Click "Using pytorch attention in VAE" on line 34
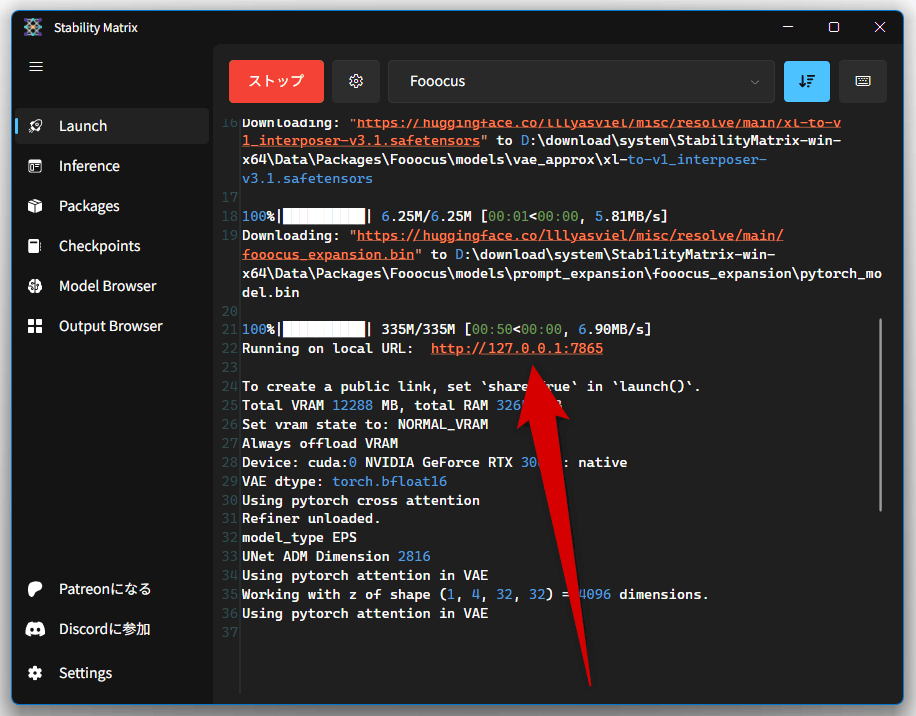 pyautogui.click(x=365, y=576)
